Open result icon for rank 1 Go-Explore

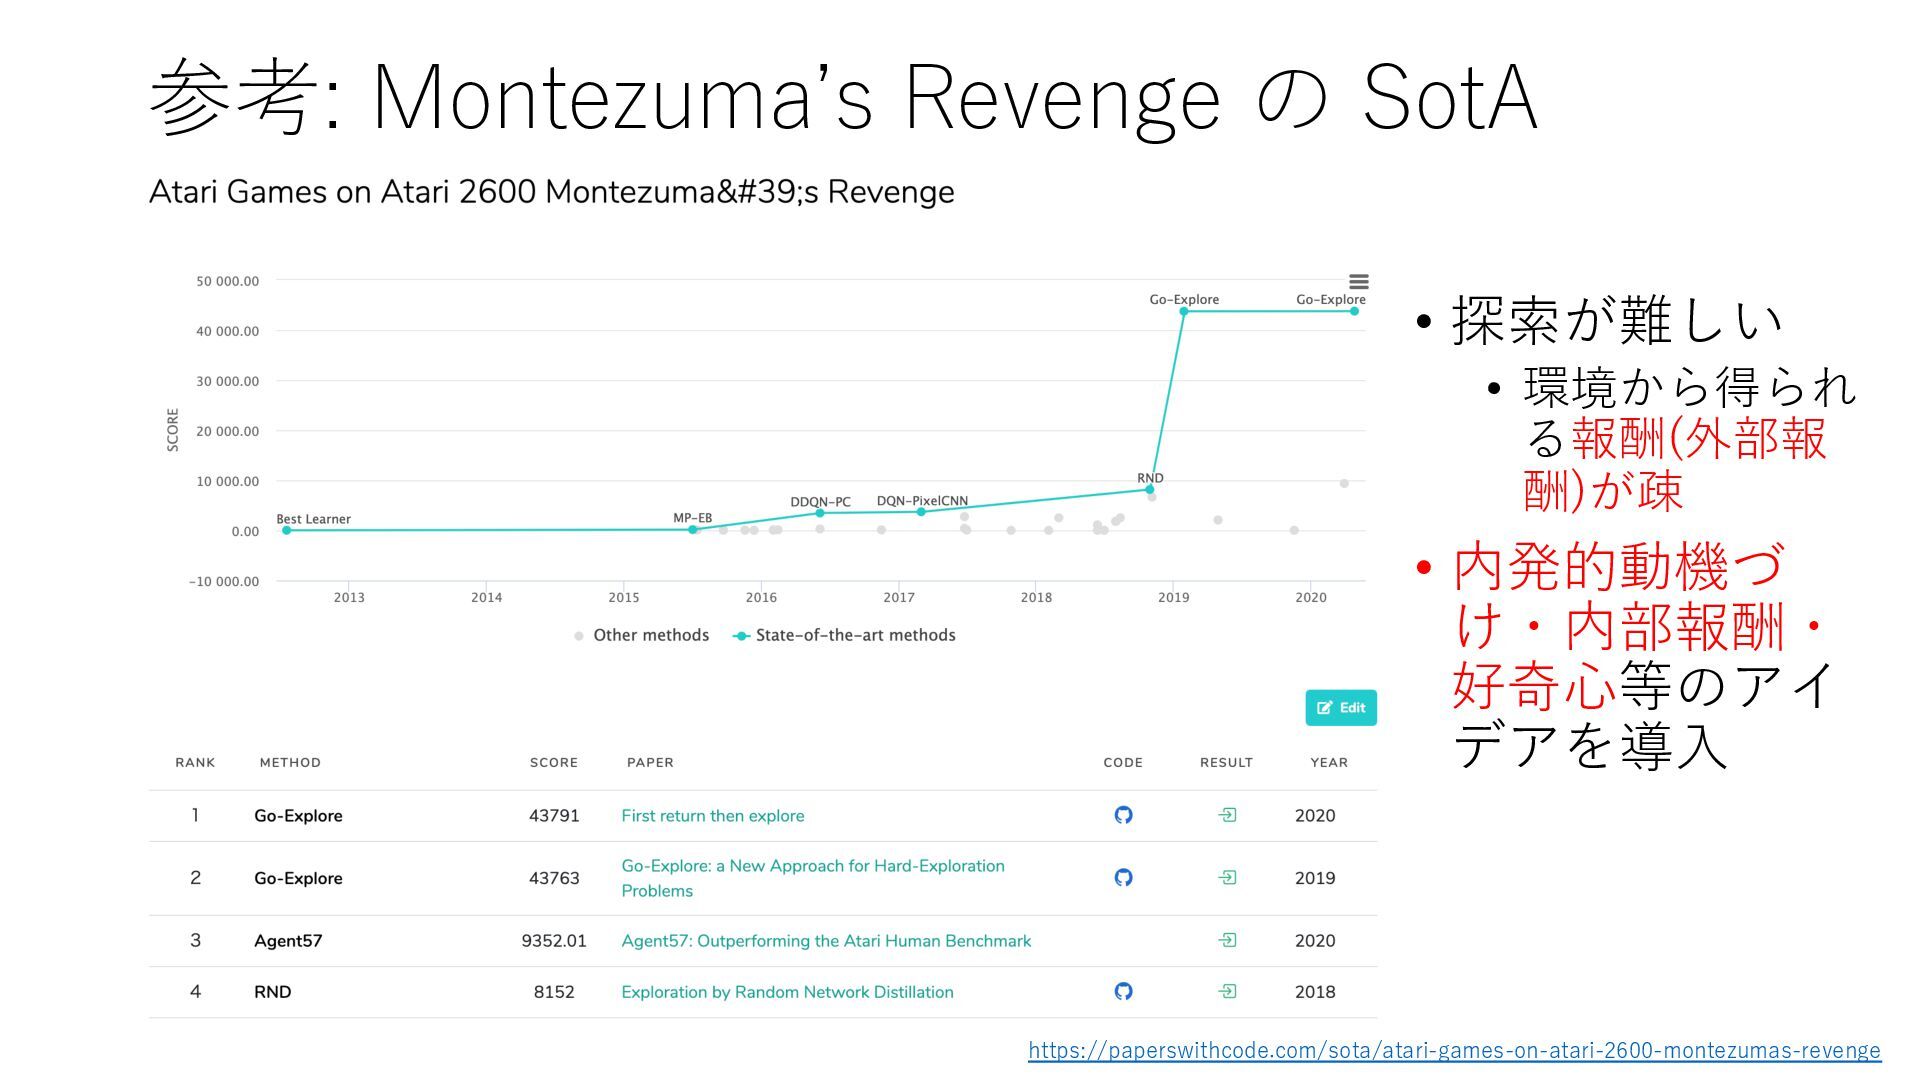pyautogui.click(x=1227, y=815)
